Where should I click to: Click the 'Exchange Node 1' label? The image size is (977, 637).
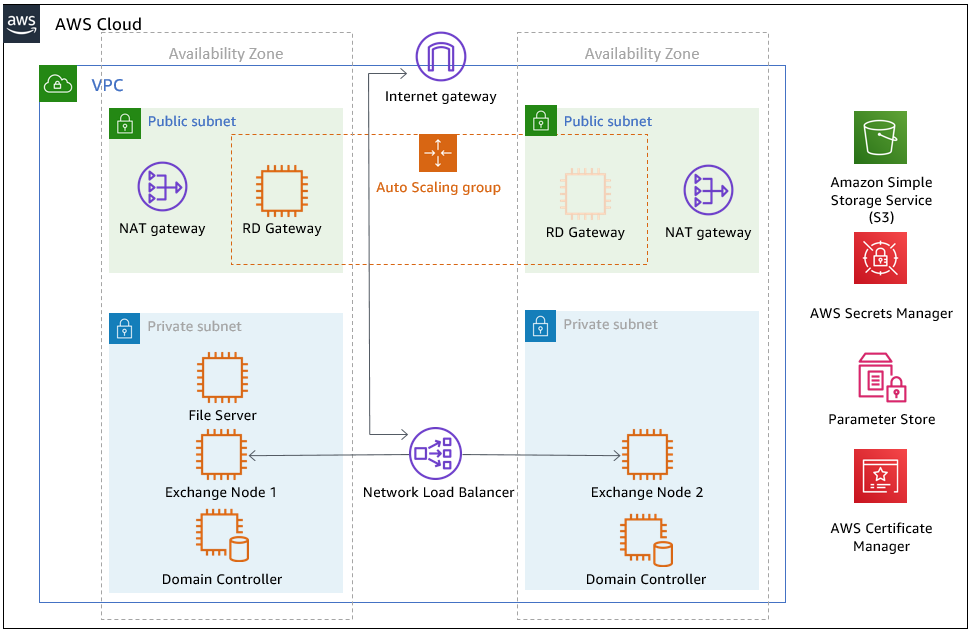[221, 492]
